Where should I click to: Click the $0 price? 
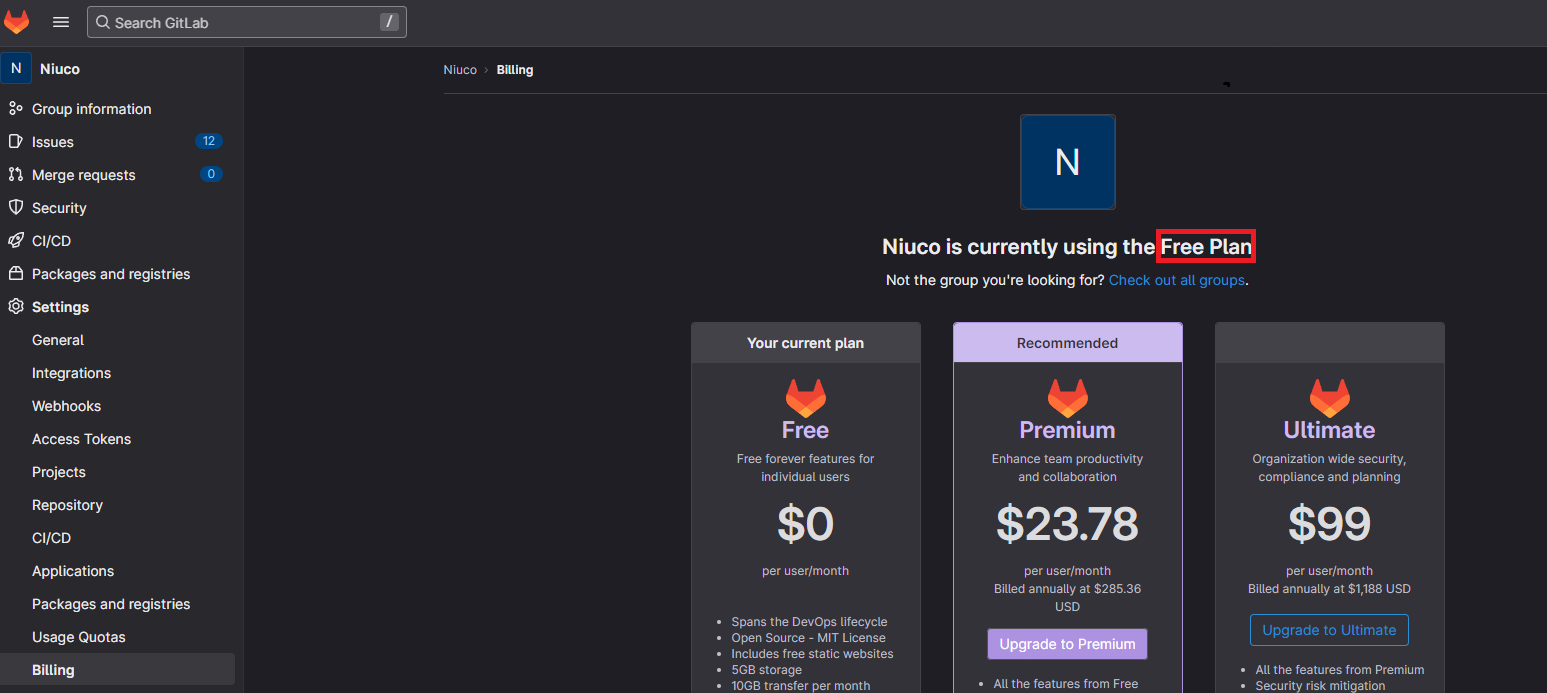805,523
